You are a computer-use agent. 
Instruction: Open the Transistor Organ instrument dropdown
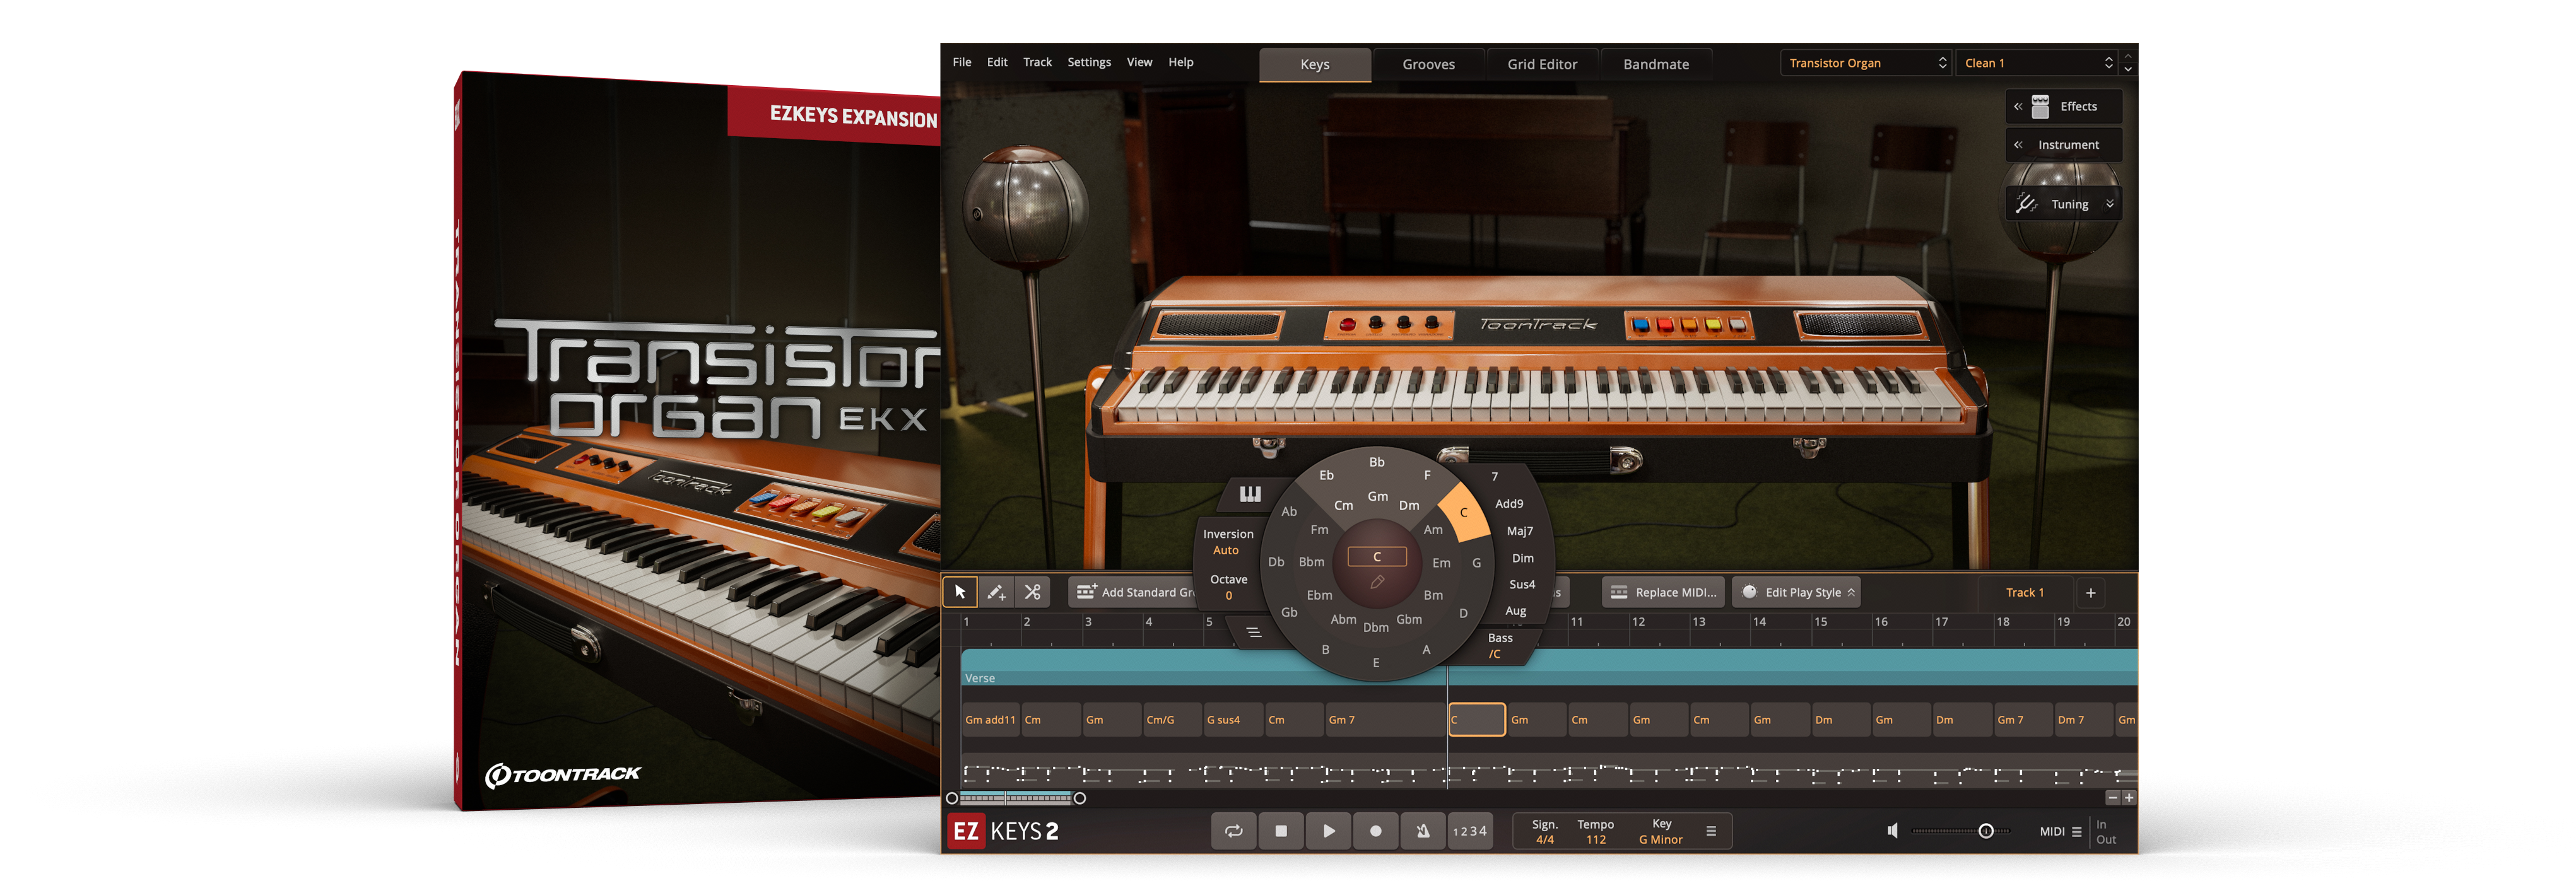tap(1866, 63)
